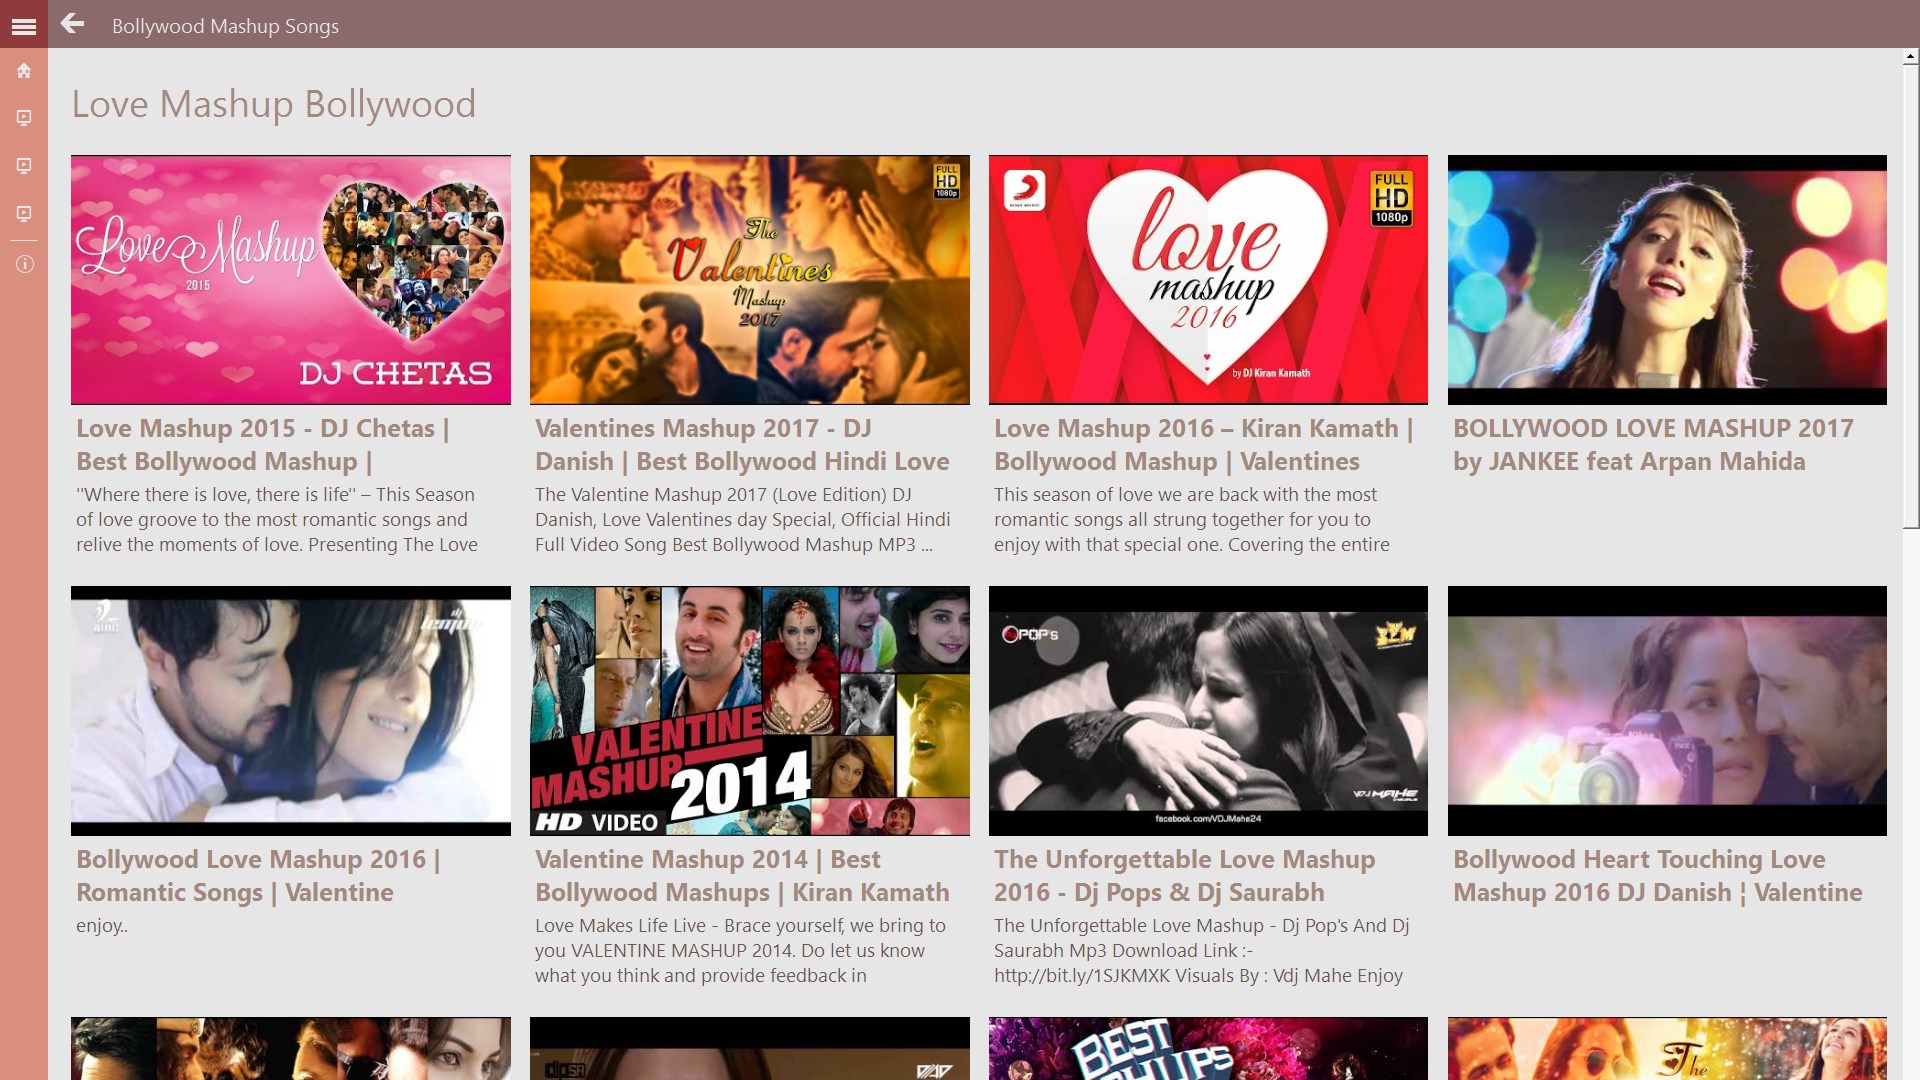
Task: Click title "Love Mashup 2016 – Kiran Kamath"
Action: (1204, 445)
